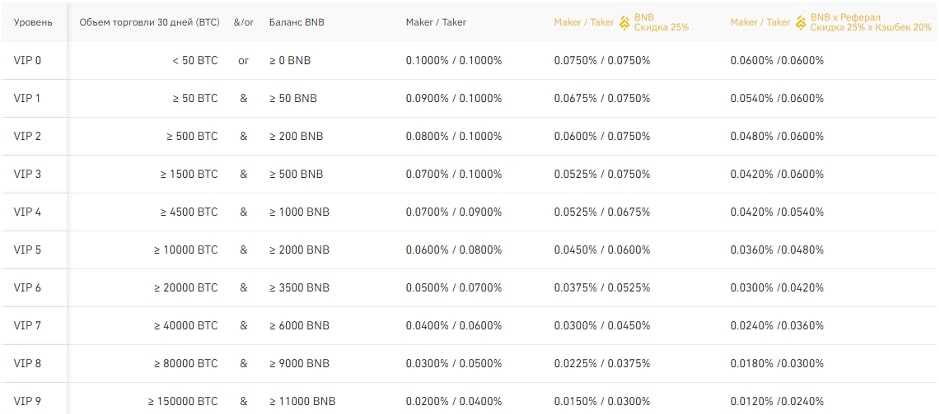This screenshot has height=414, width=939.
Task: Click the '0.0120% /0.0240%' referral fee cell
Action: coord(777,402)
